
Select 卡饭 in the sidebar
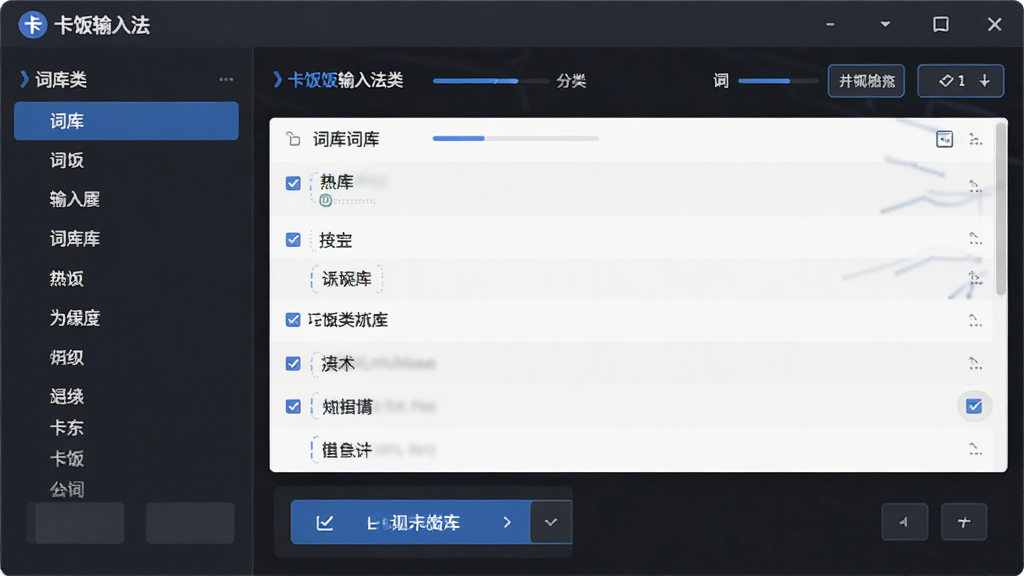pyautogui.click(x=67, y=458)
